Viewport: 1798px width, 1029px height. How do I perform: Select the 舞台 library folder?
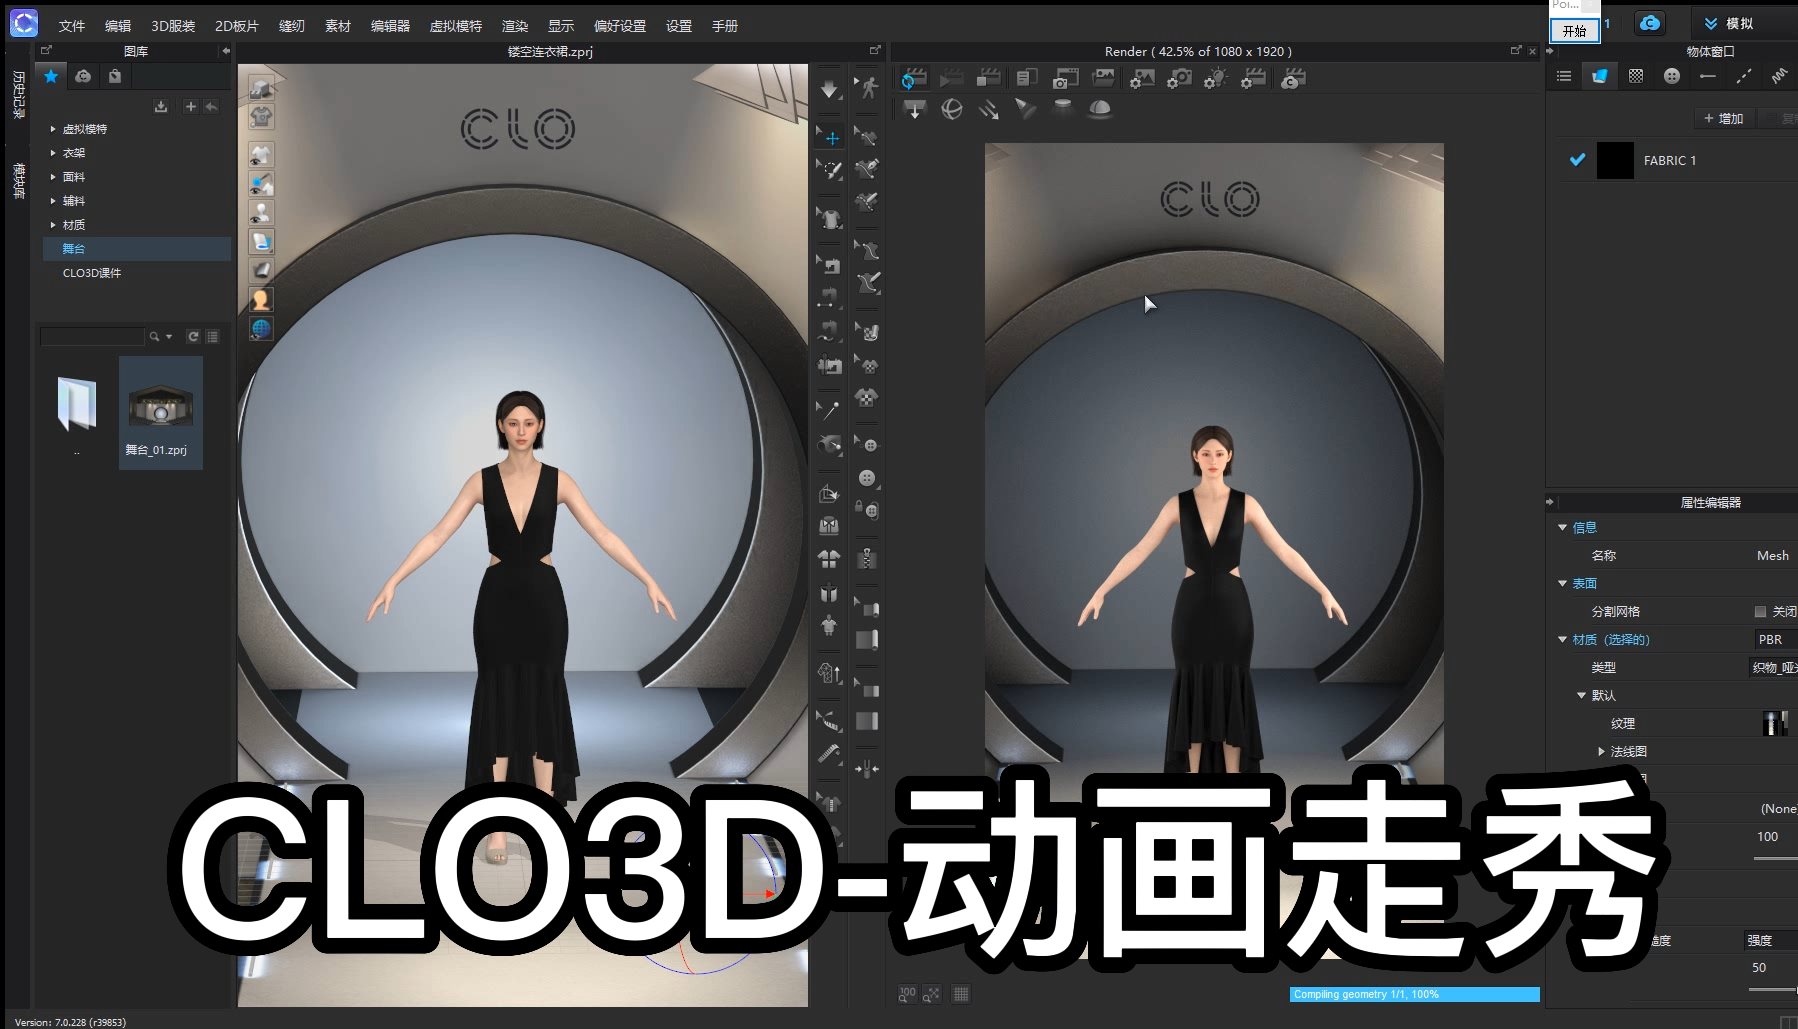coord(136,249)
